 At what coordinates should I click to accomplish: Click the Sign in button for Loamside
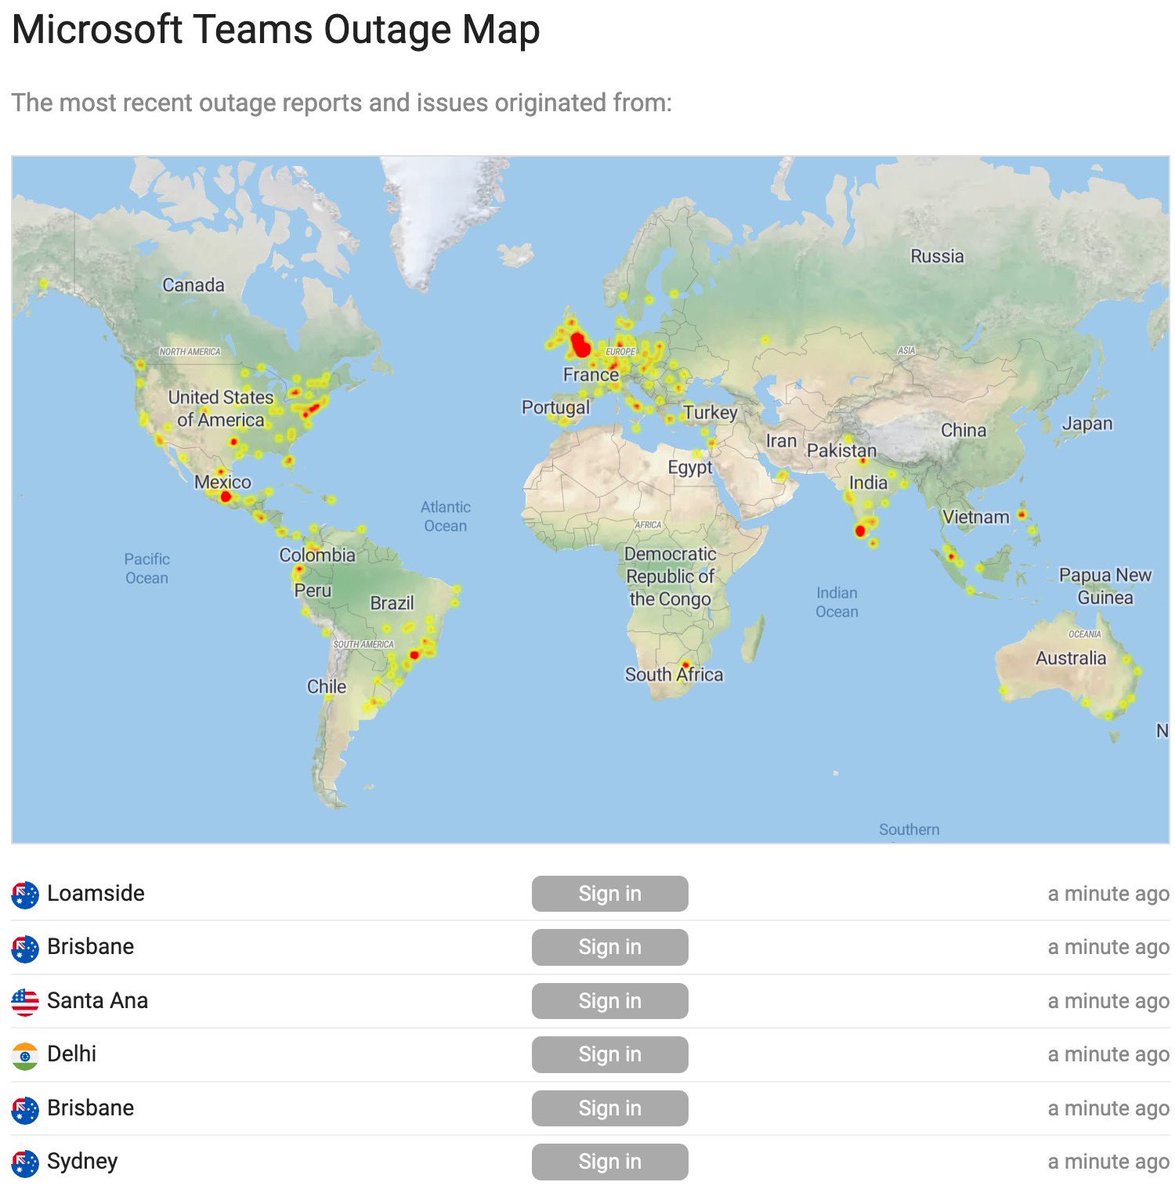coord(610,894)
